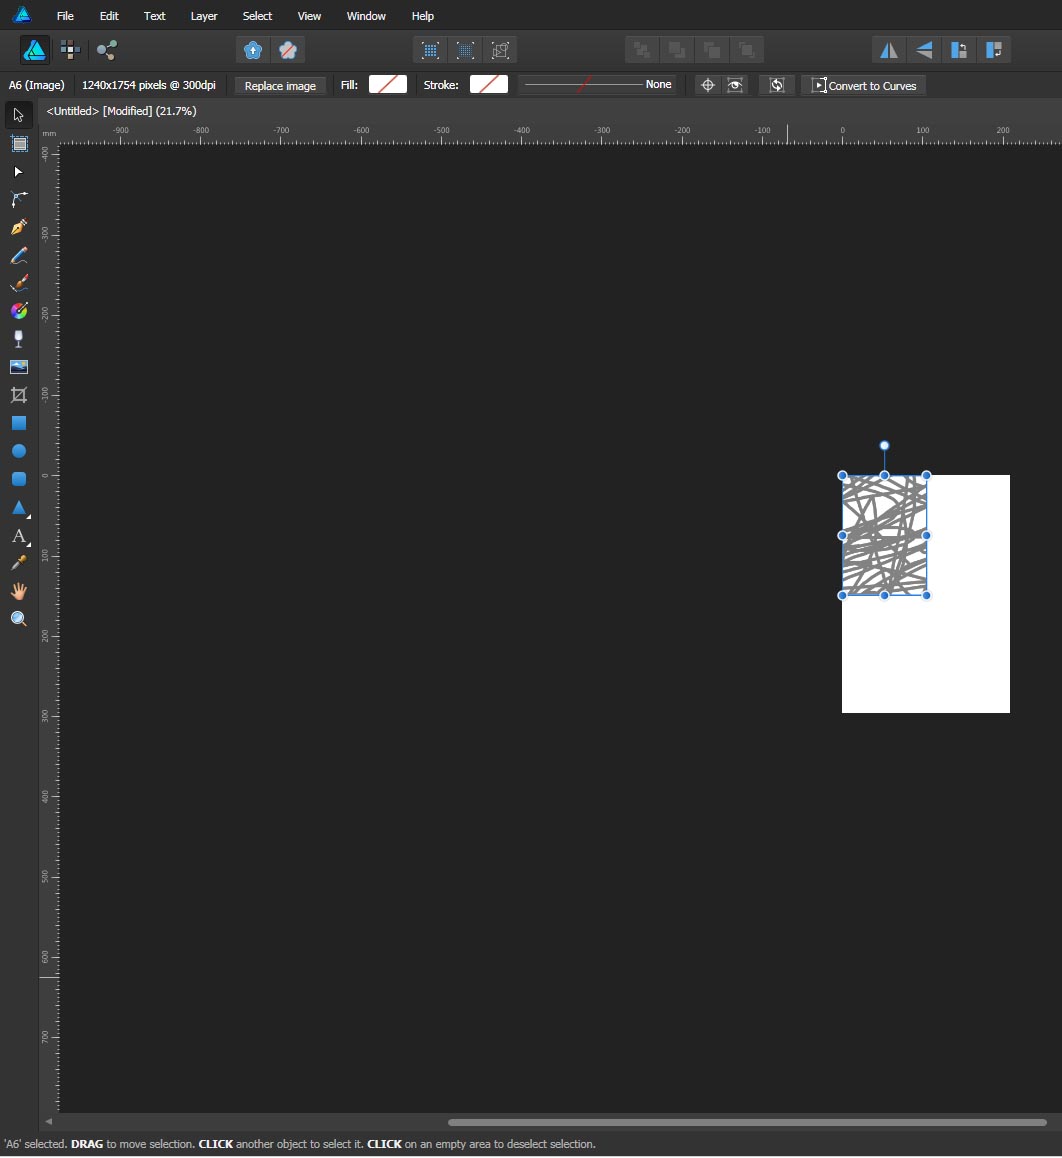Select the Vector Crop tool
The height and width of the screenshot is (1158, 1062).
tap(18, 395)
